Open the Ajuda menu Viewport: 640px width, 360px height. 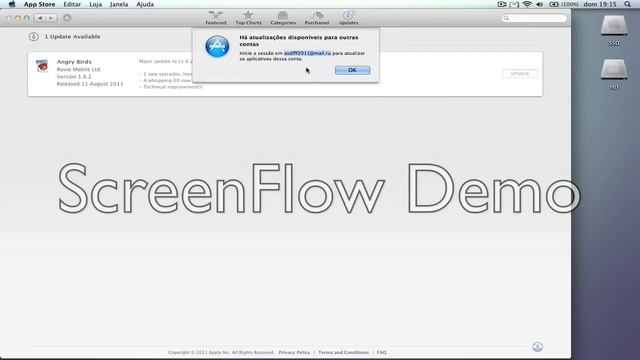(145, 4)
